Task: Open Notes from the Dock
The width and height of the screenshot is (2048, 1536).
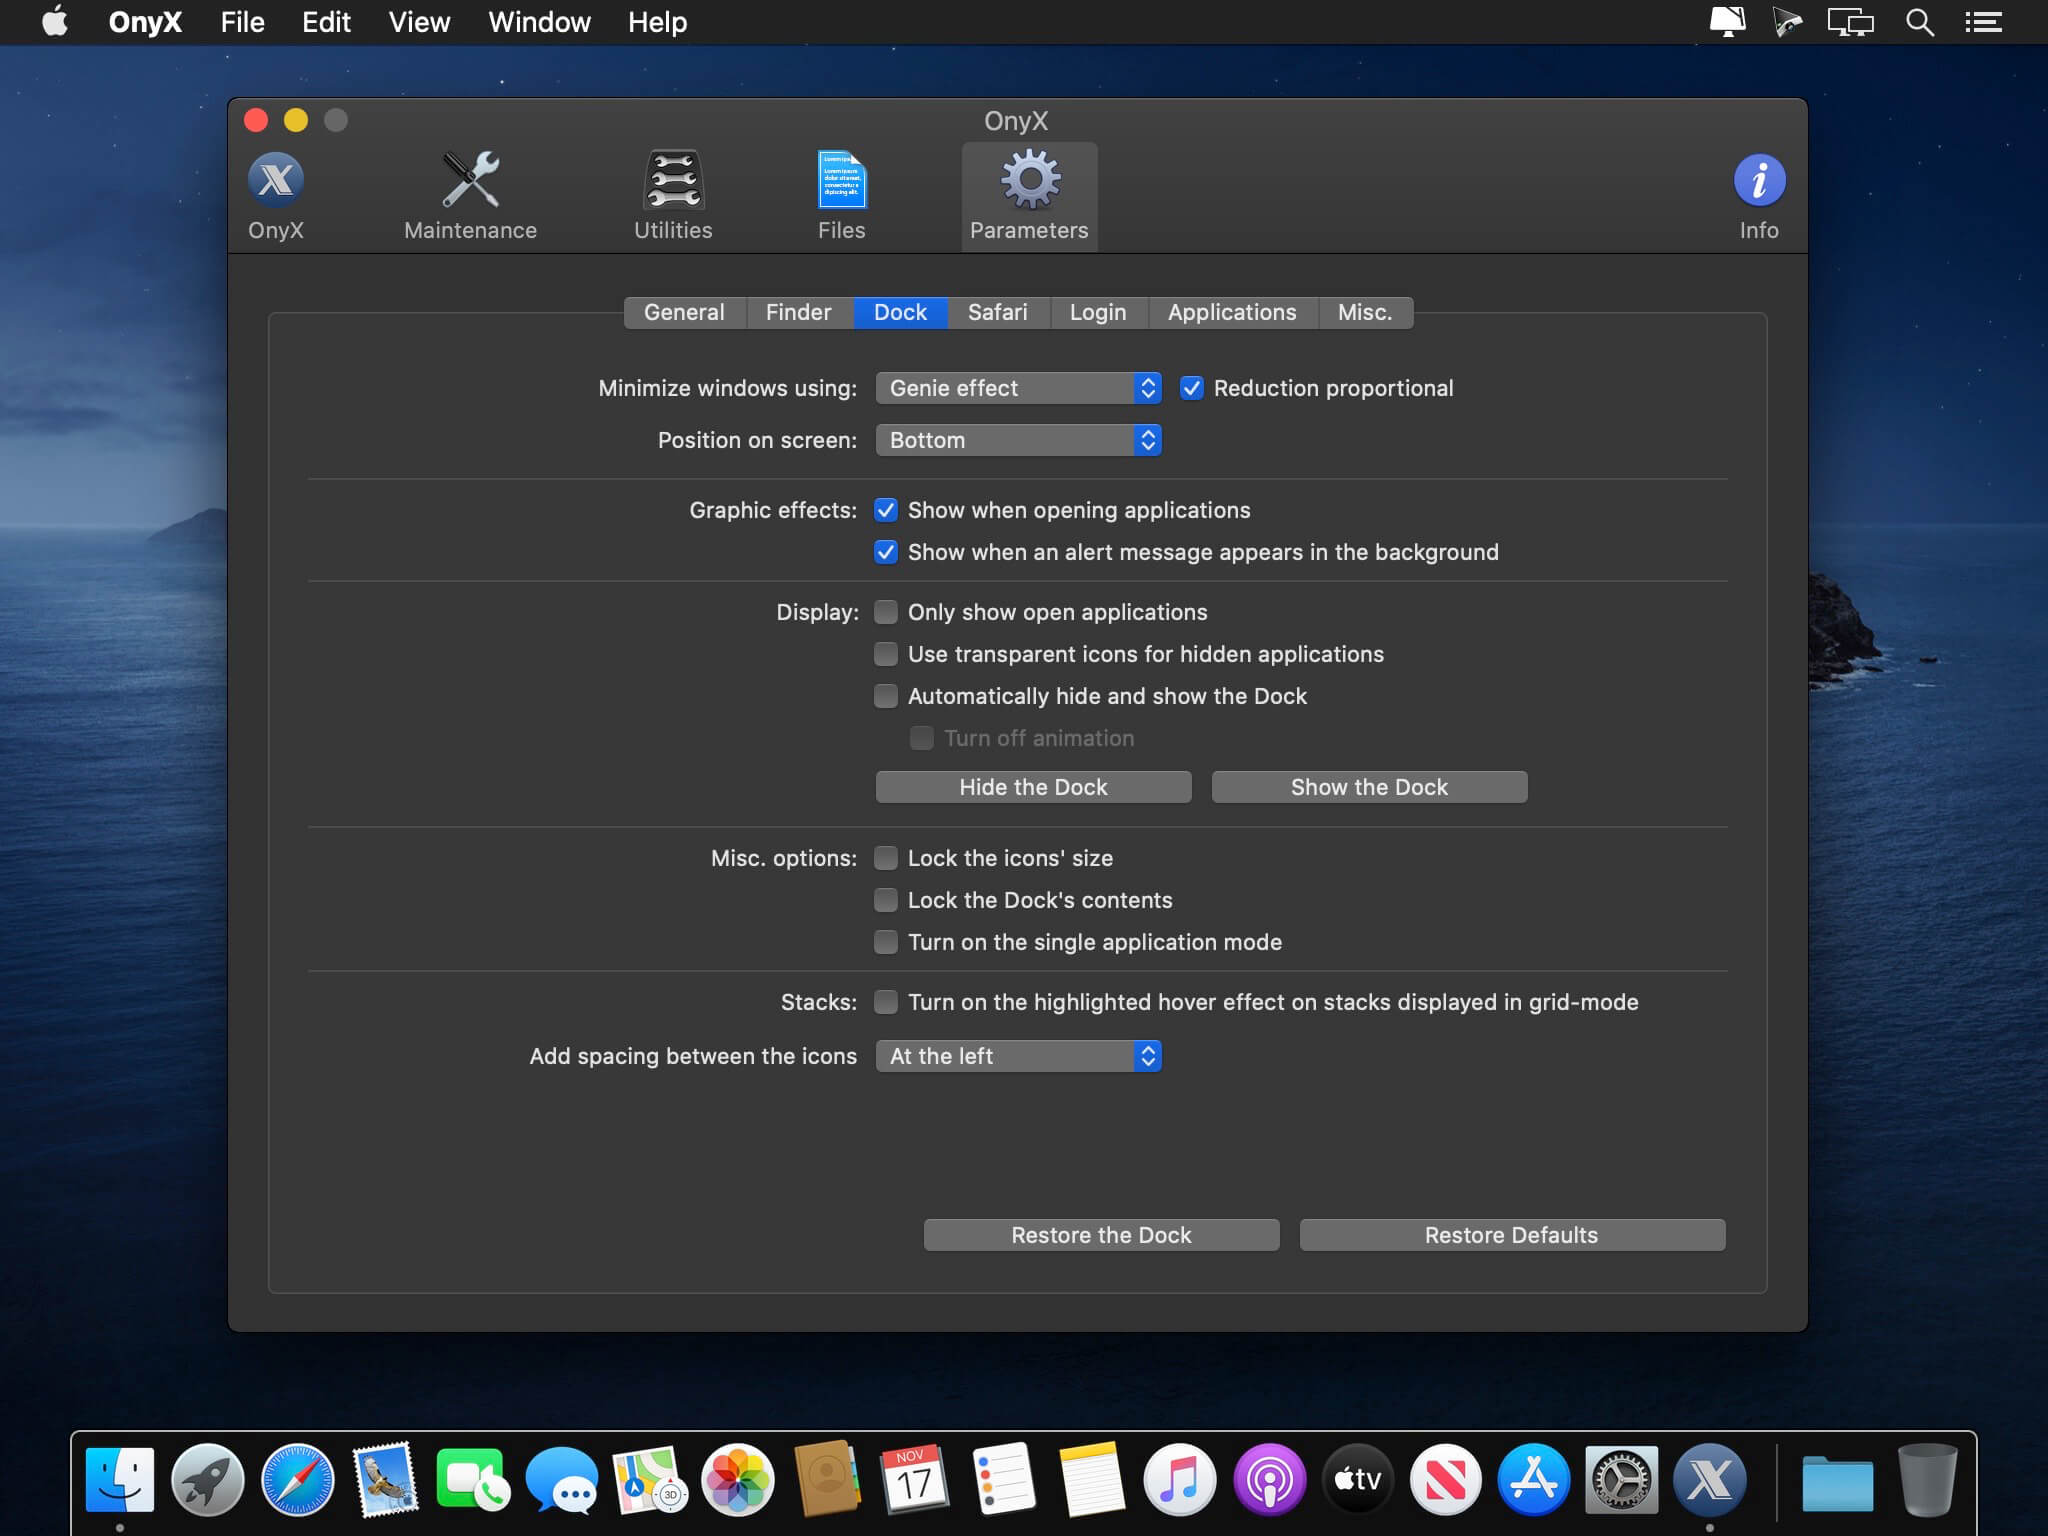Action: tap(1091, 1479)
